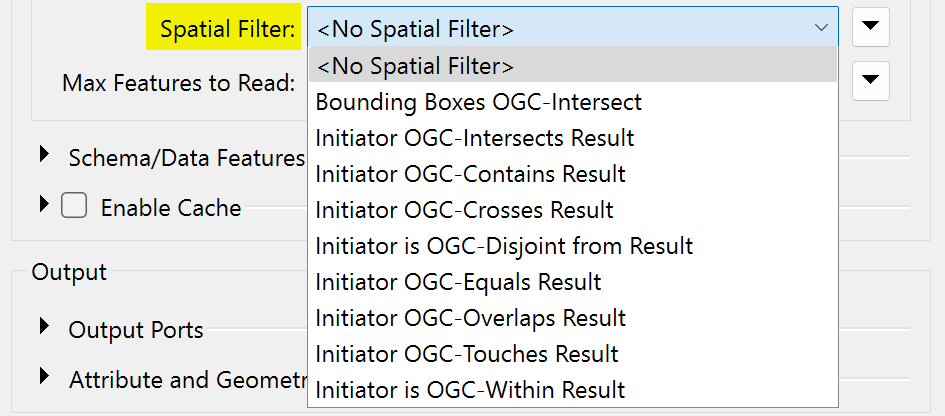Open arrow menu button beside Spatial Filter
Viewport: 945px width, 416px height.
click(x=871, y=27)
